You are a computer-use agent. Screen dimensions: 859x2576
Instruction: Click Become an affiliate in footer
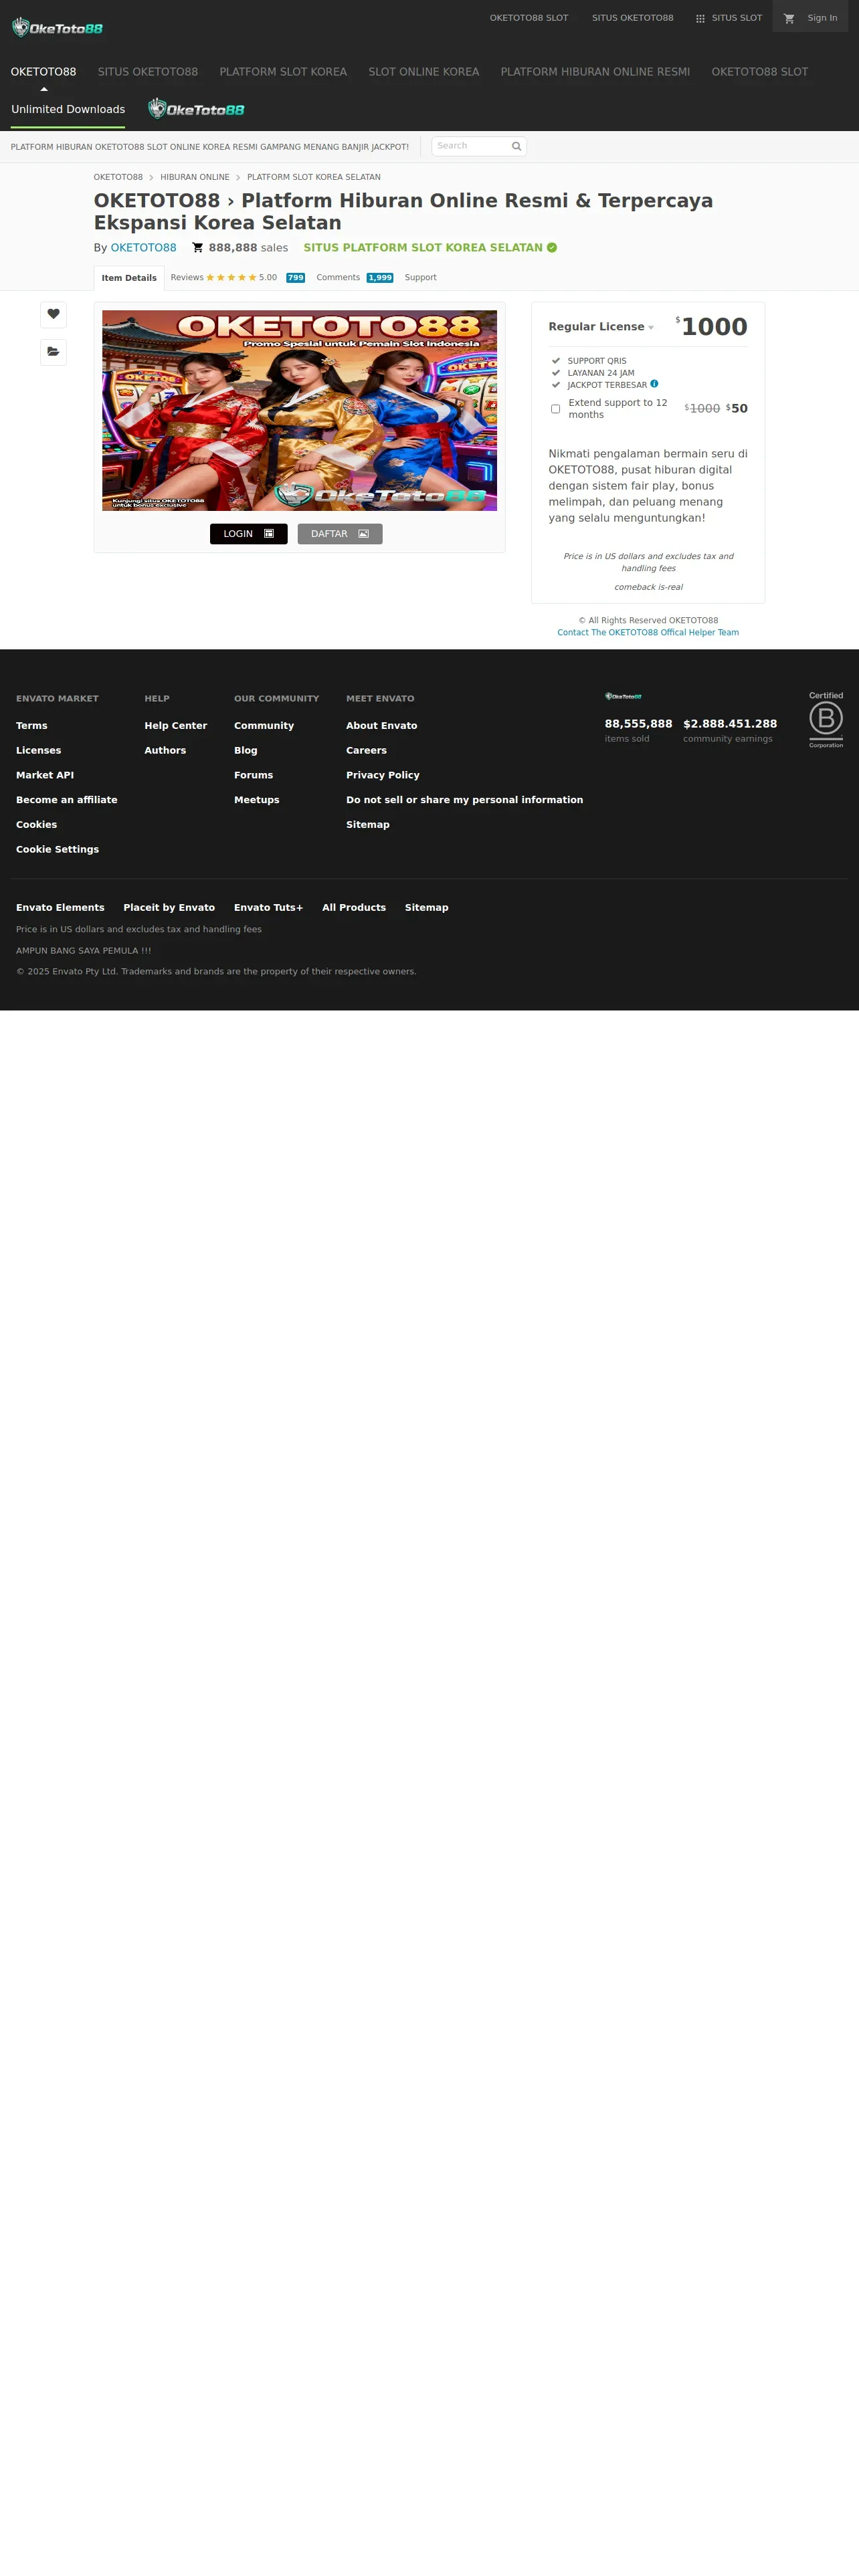pyautogui.click(x=67, y=800)
